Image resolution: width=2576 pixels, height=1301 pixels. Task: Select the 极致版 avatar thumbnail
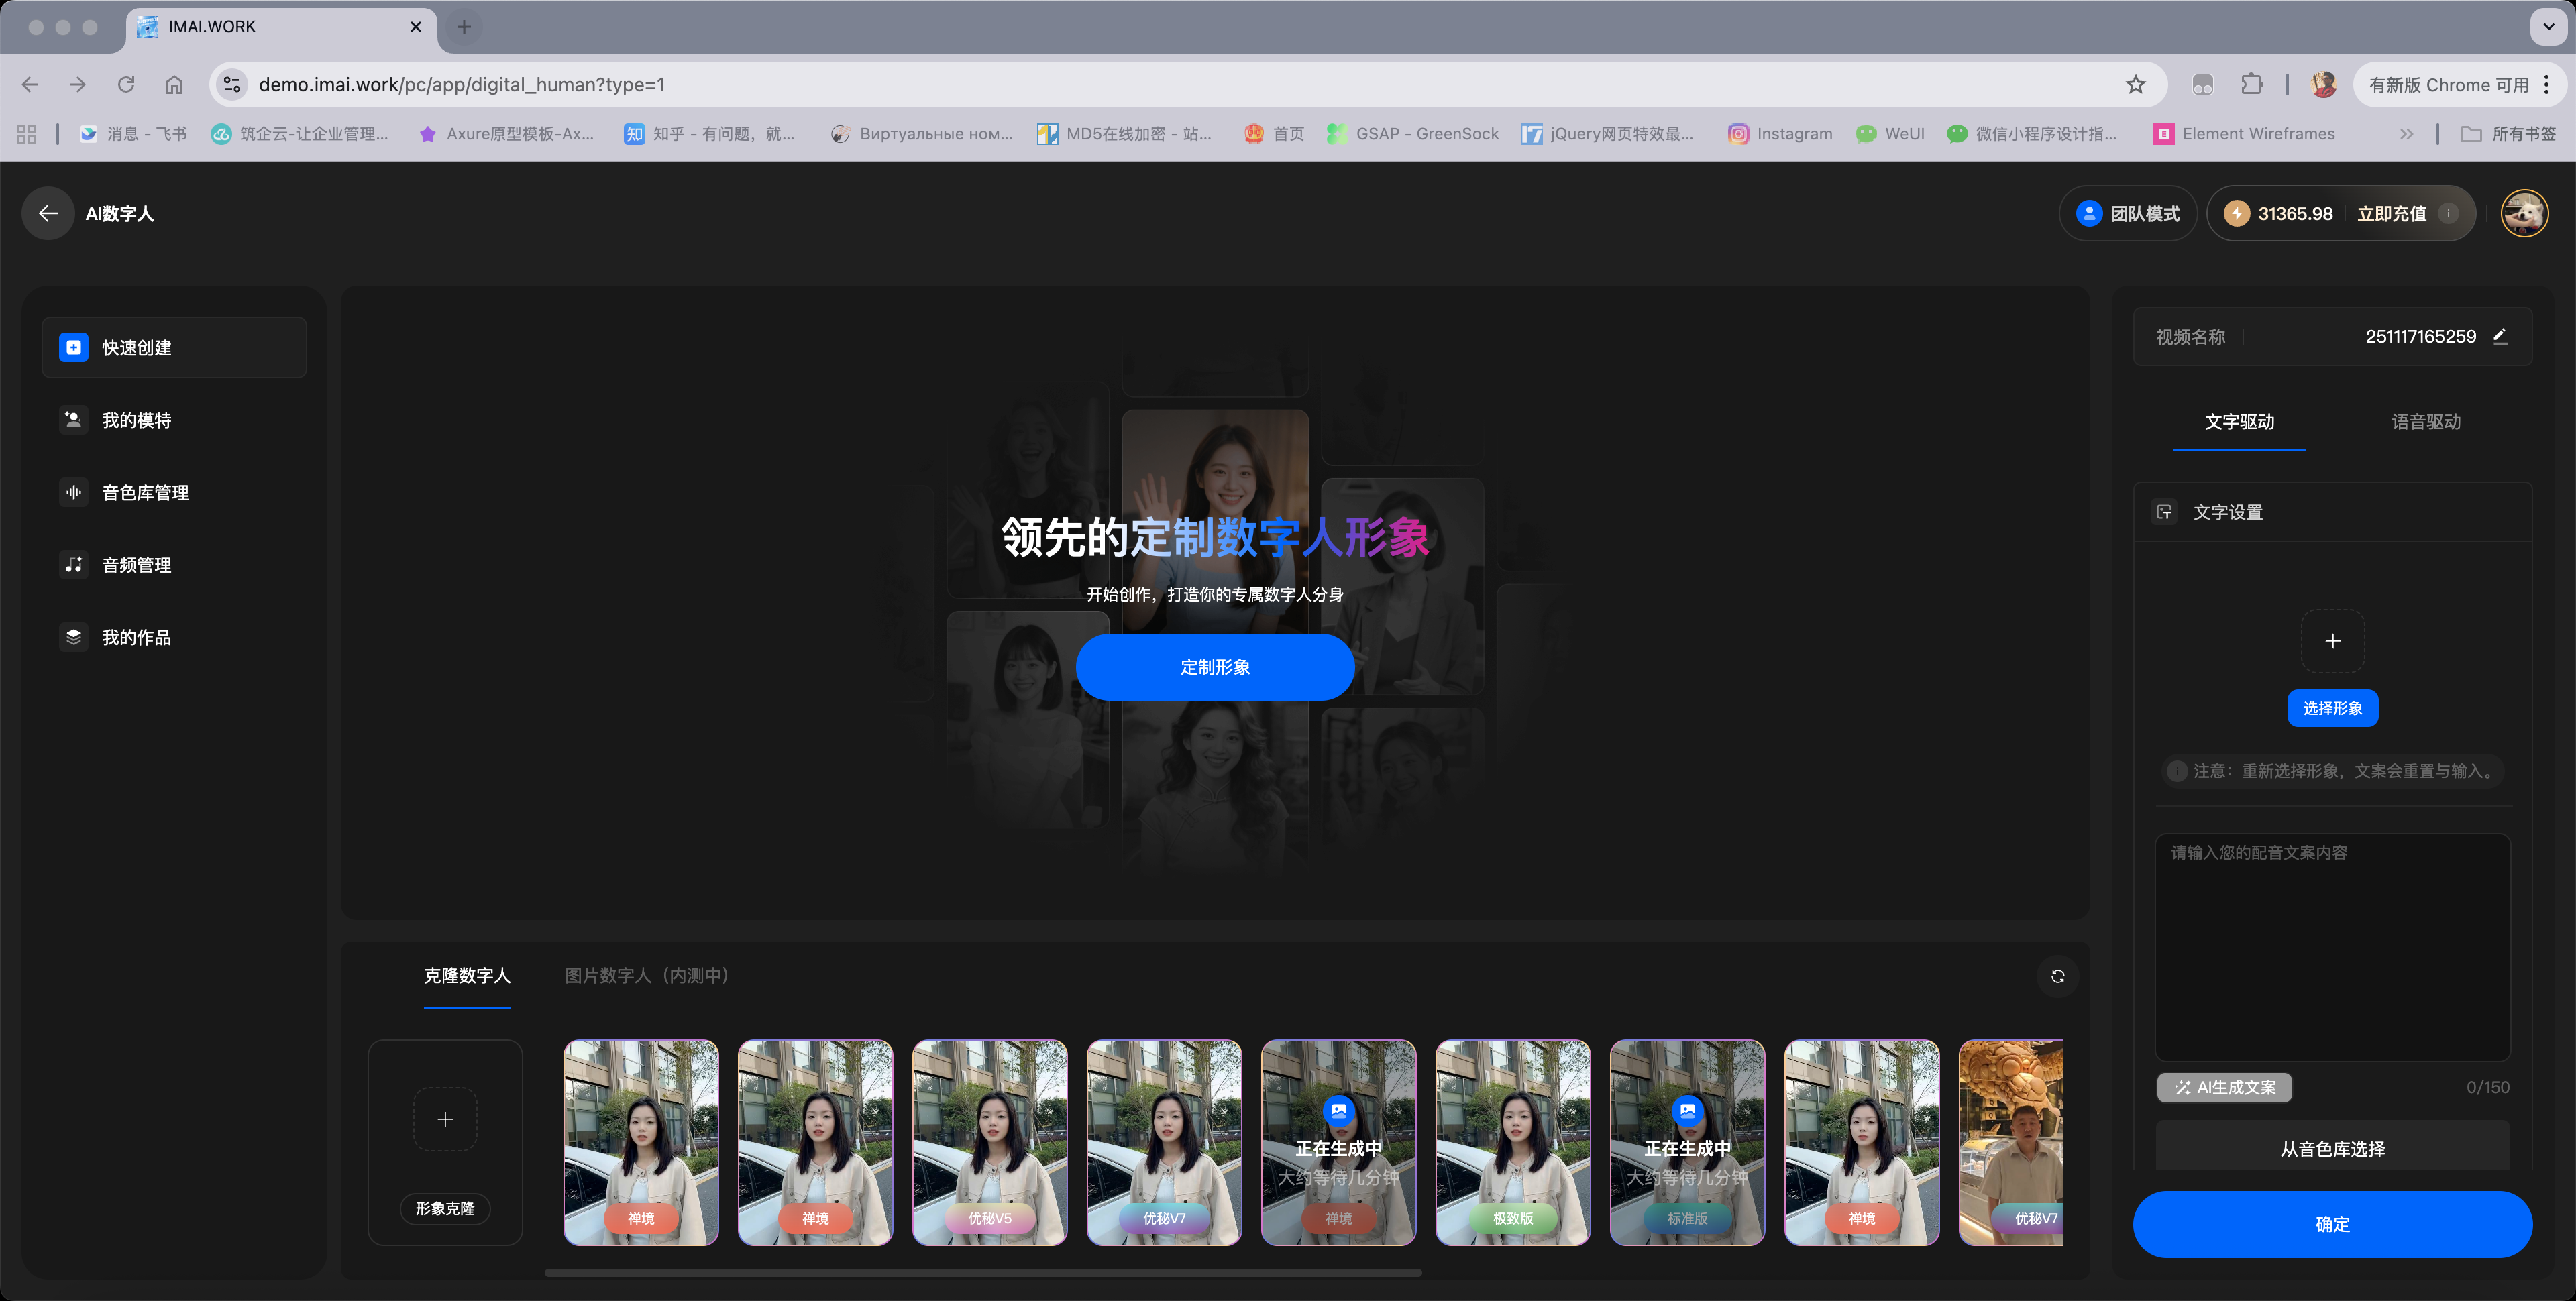coord(1512,1142)
